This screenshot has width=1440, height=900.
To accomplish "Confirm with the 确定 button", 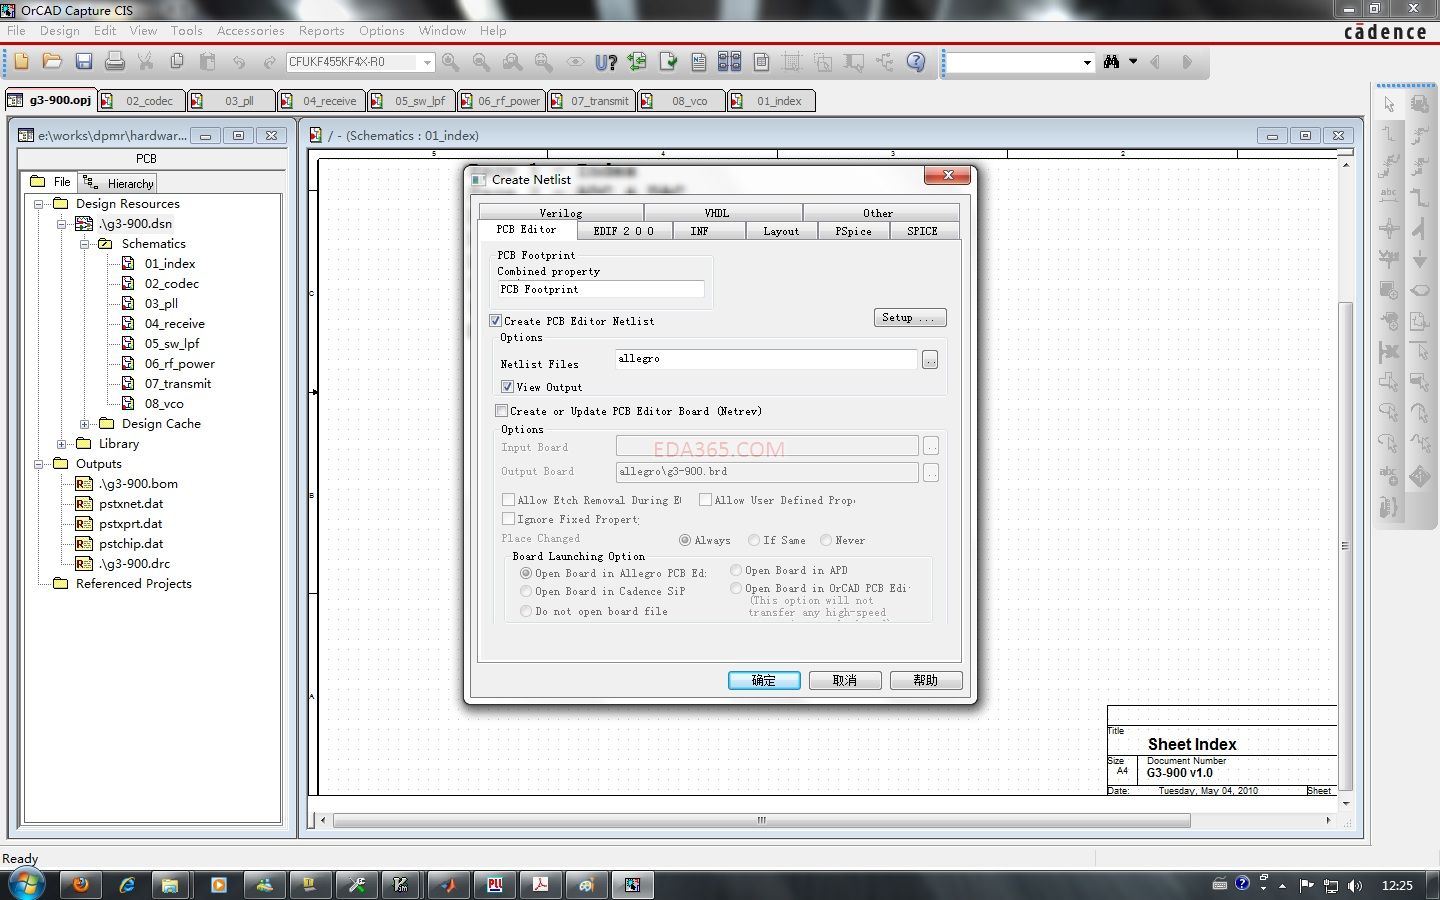I will point(764,680).
